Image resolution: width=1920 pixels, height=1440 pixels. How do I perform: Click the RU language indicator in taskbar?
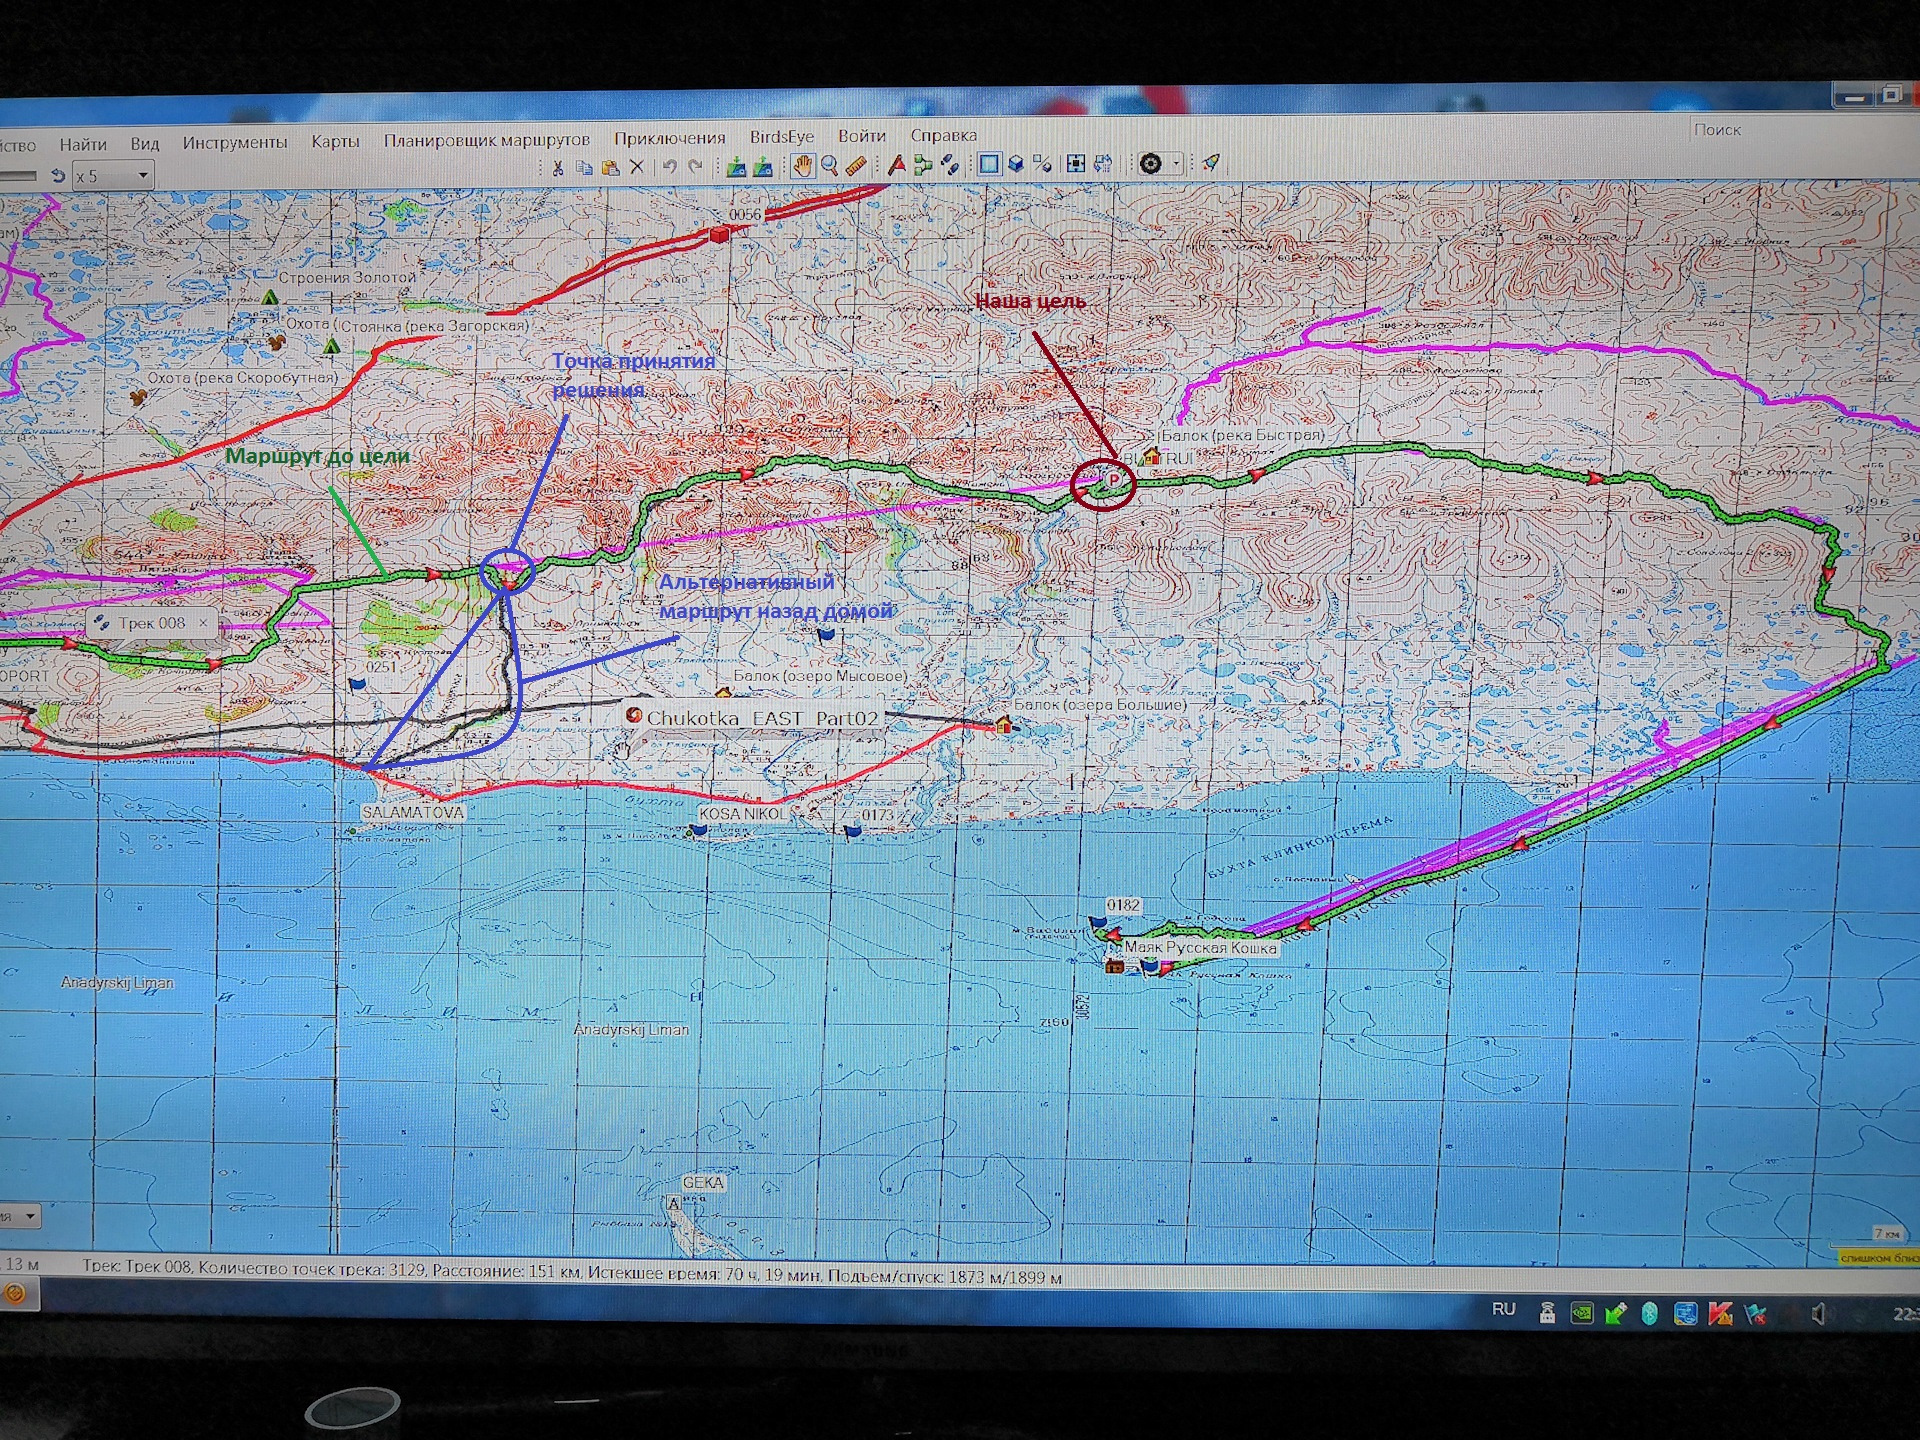(x=1503, y=1309)
